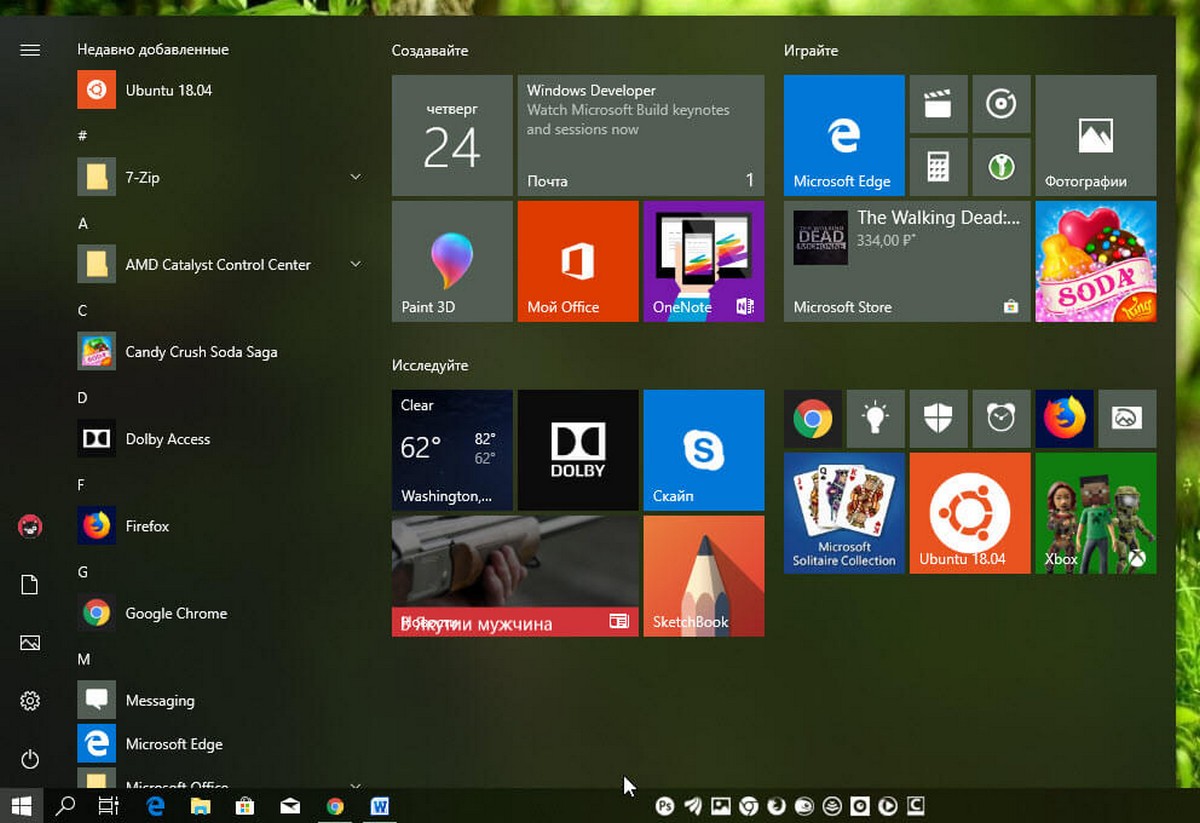Click the letter M list header
The image size is (1200, 823).
[x=84, y=659]
